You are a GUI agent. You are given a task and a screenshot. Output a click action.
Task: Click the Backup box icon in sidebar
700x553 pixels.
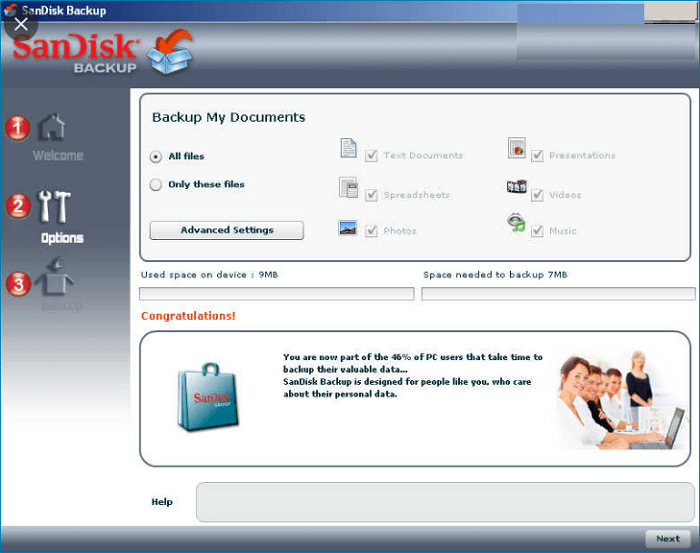(54, 281)
